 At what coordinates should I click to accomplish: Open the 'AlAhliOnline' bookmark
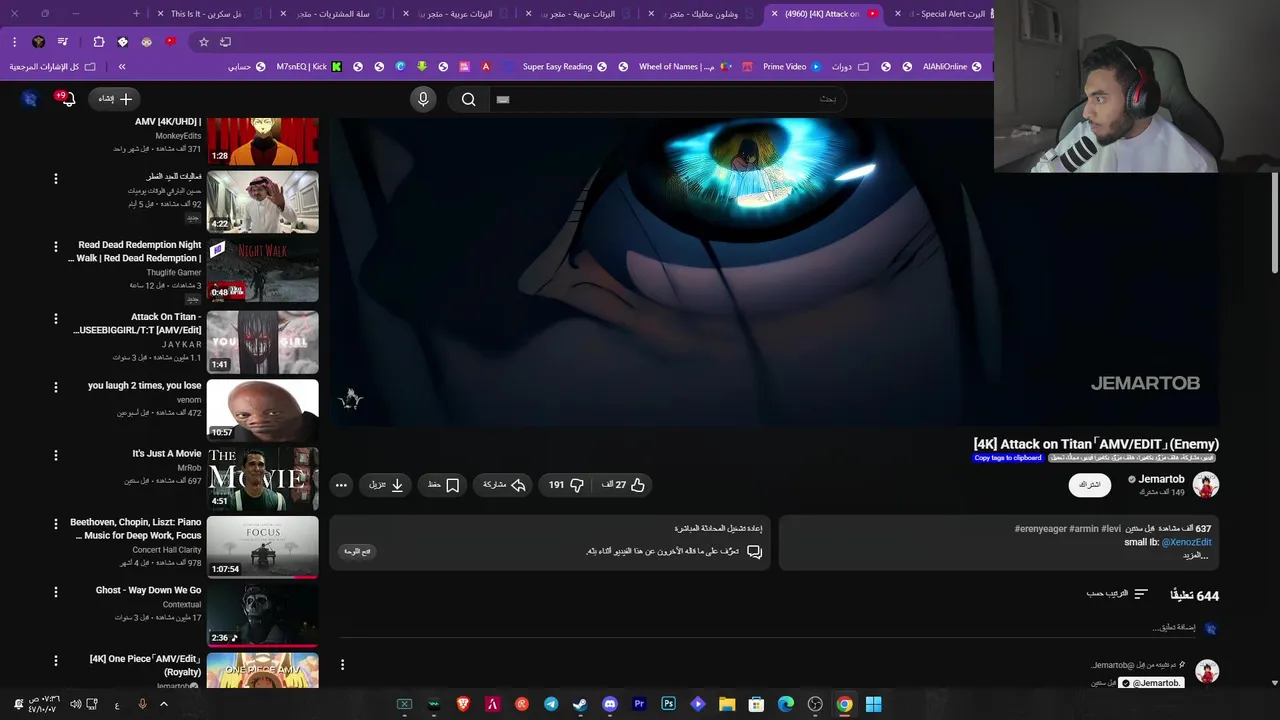click(x=952, y=67)
